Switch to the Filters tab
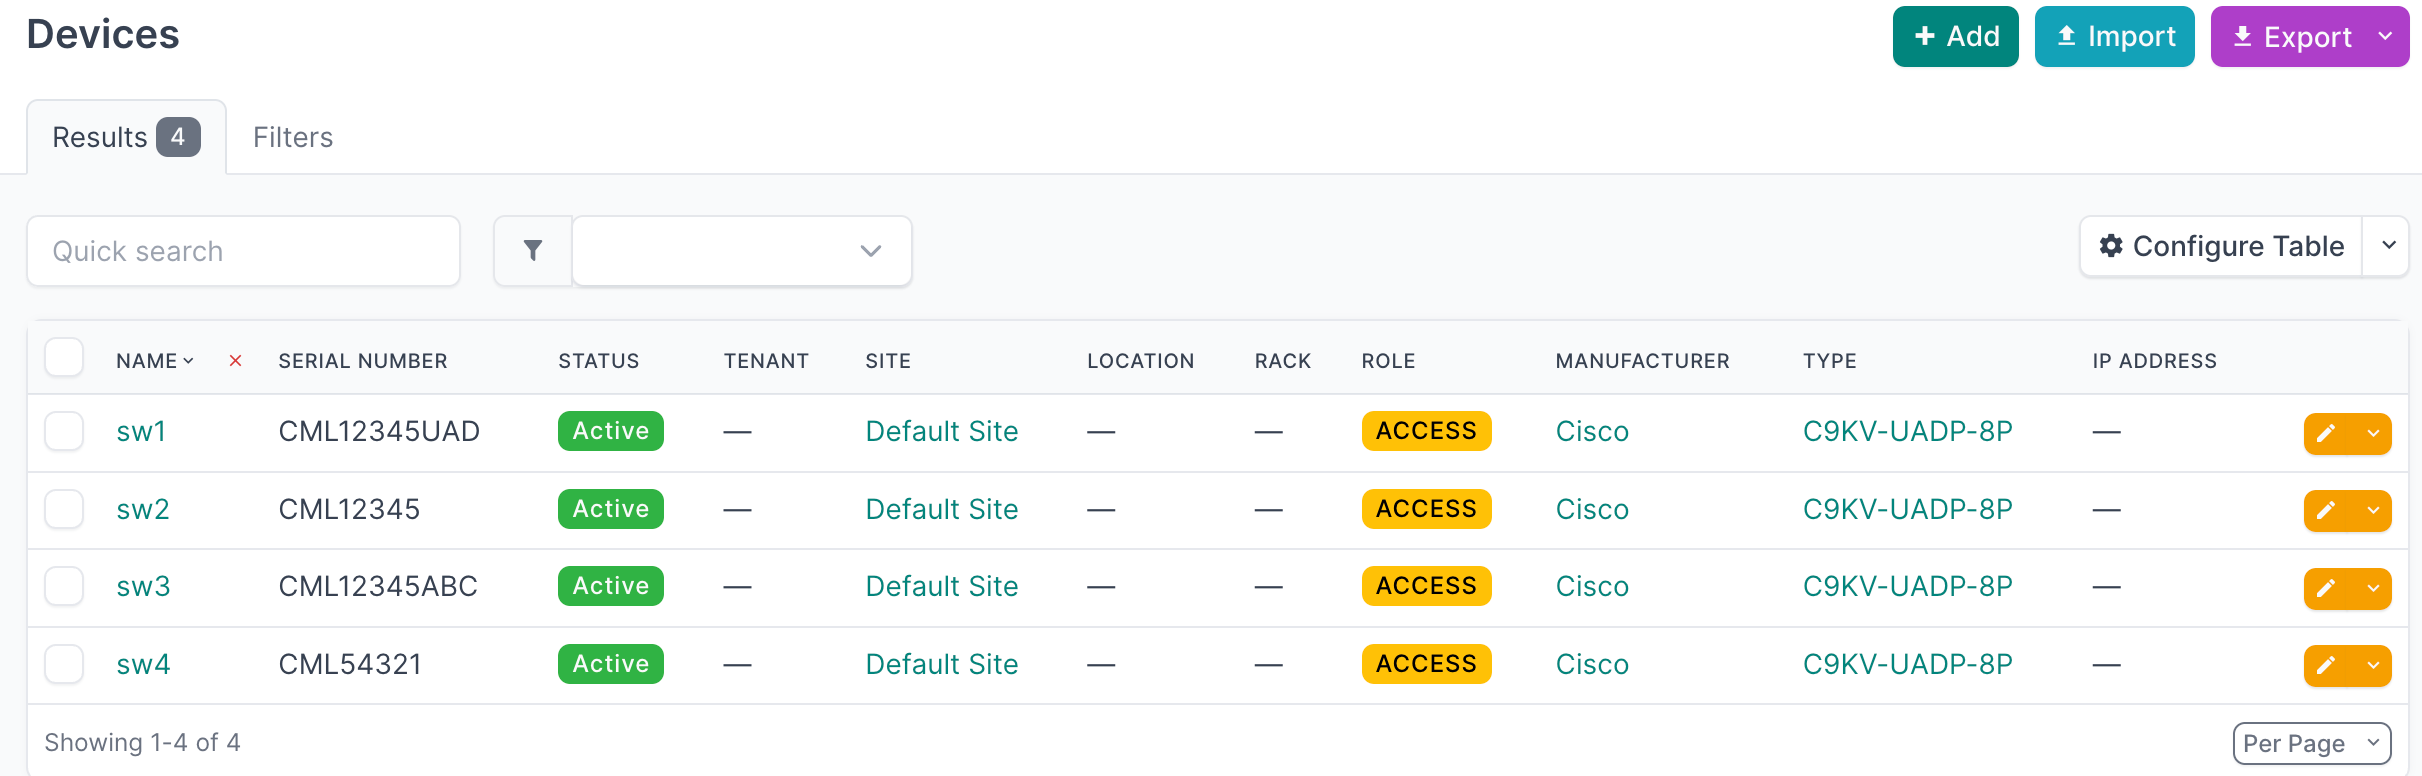 tap(293, 137)
